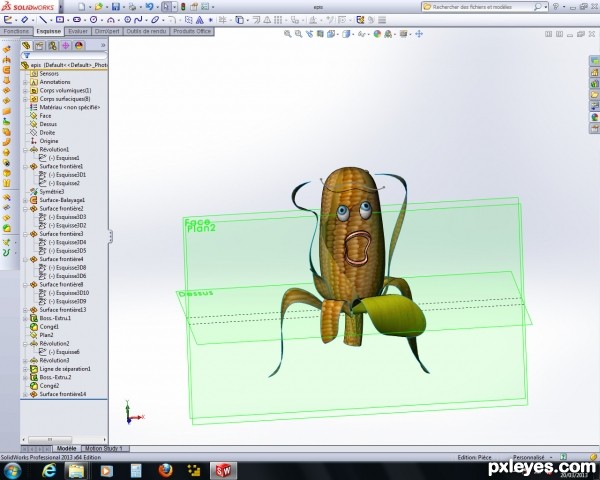600x480 pixels.
Task: Click the New document icon
Action: 82,7
